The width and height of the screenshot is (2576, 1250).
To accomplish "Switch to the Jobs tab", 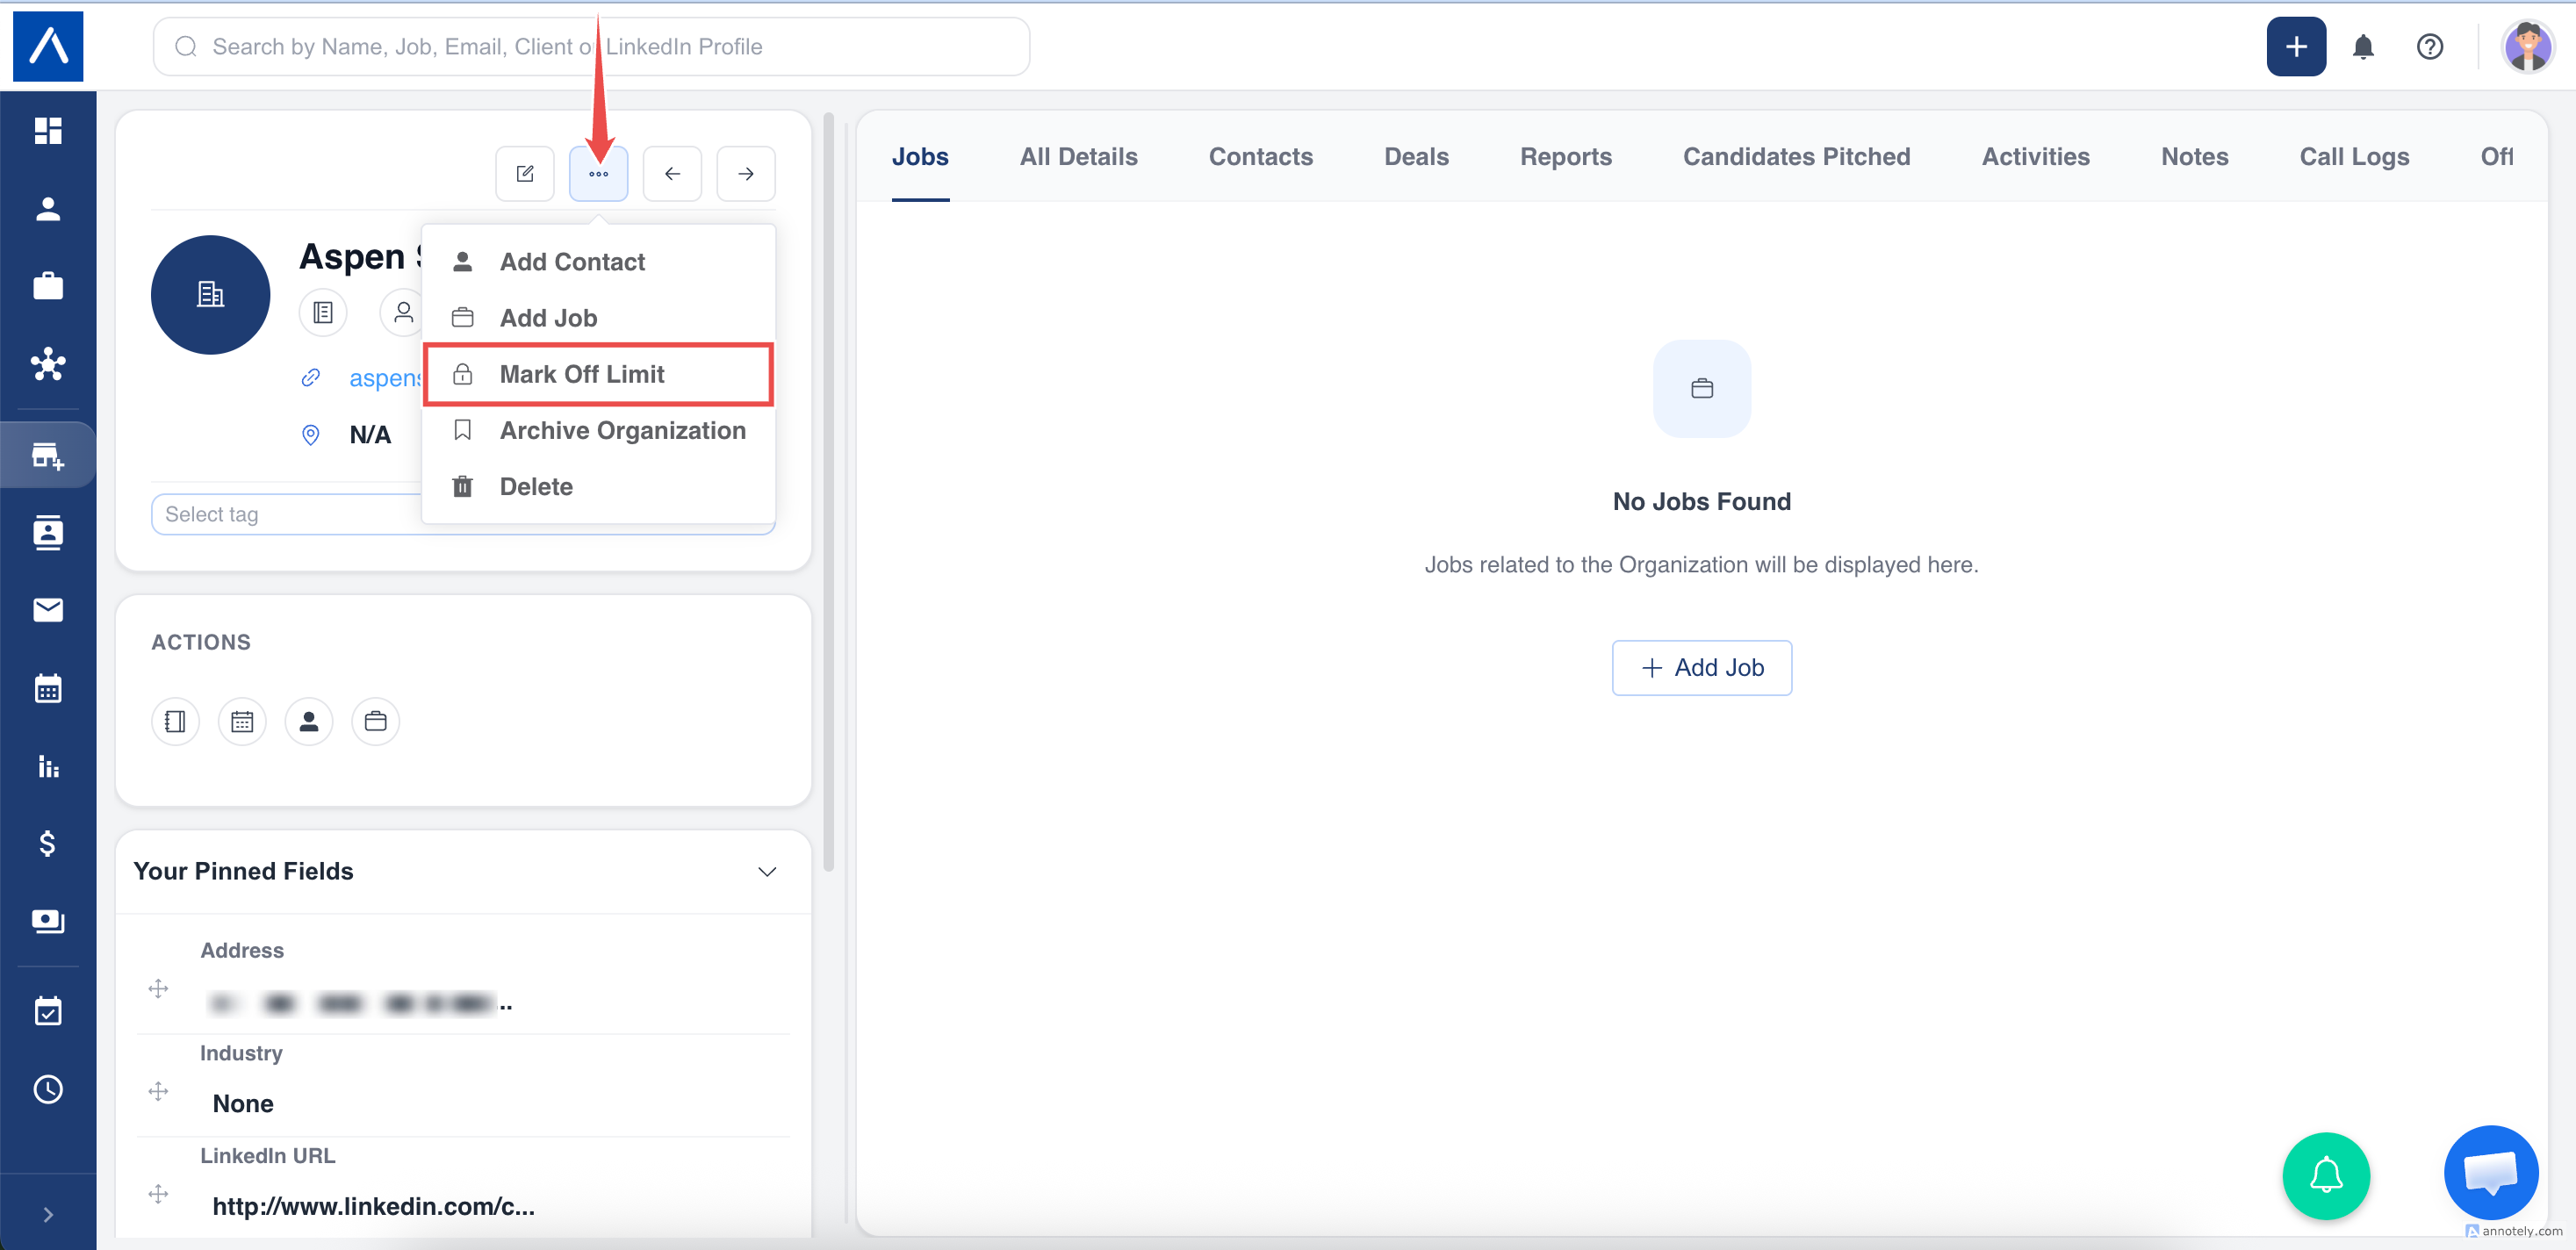I will tap(920, 157).
